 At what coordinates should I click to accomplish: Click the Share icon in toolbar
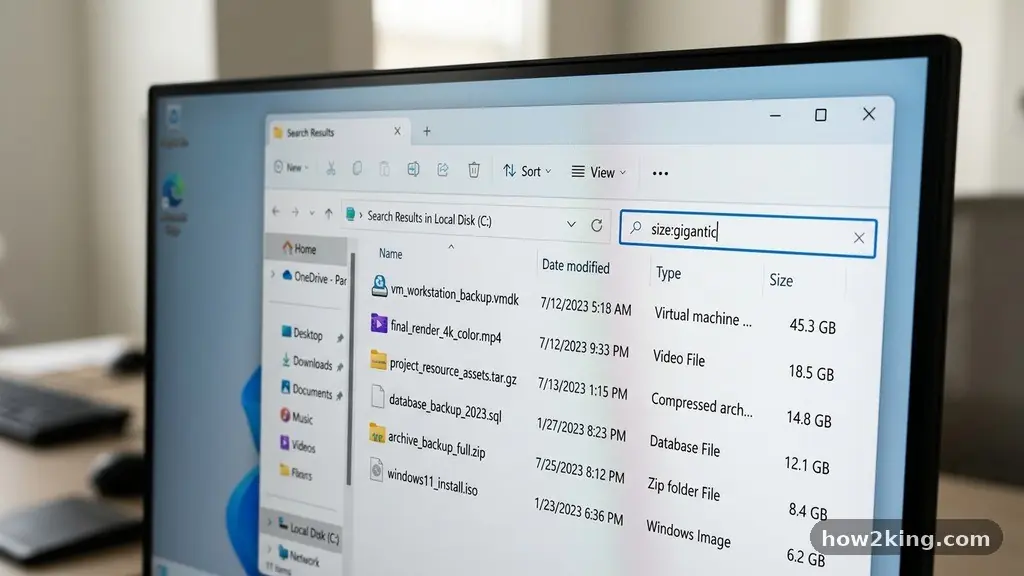443,170
